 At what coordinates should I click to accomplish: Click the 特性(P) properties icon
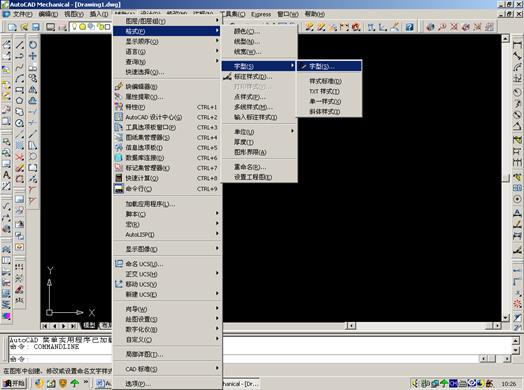119,107
